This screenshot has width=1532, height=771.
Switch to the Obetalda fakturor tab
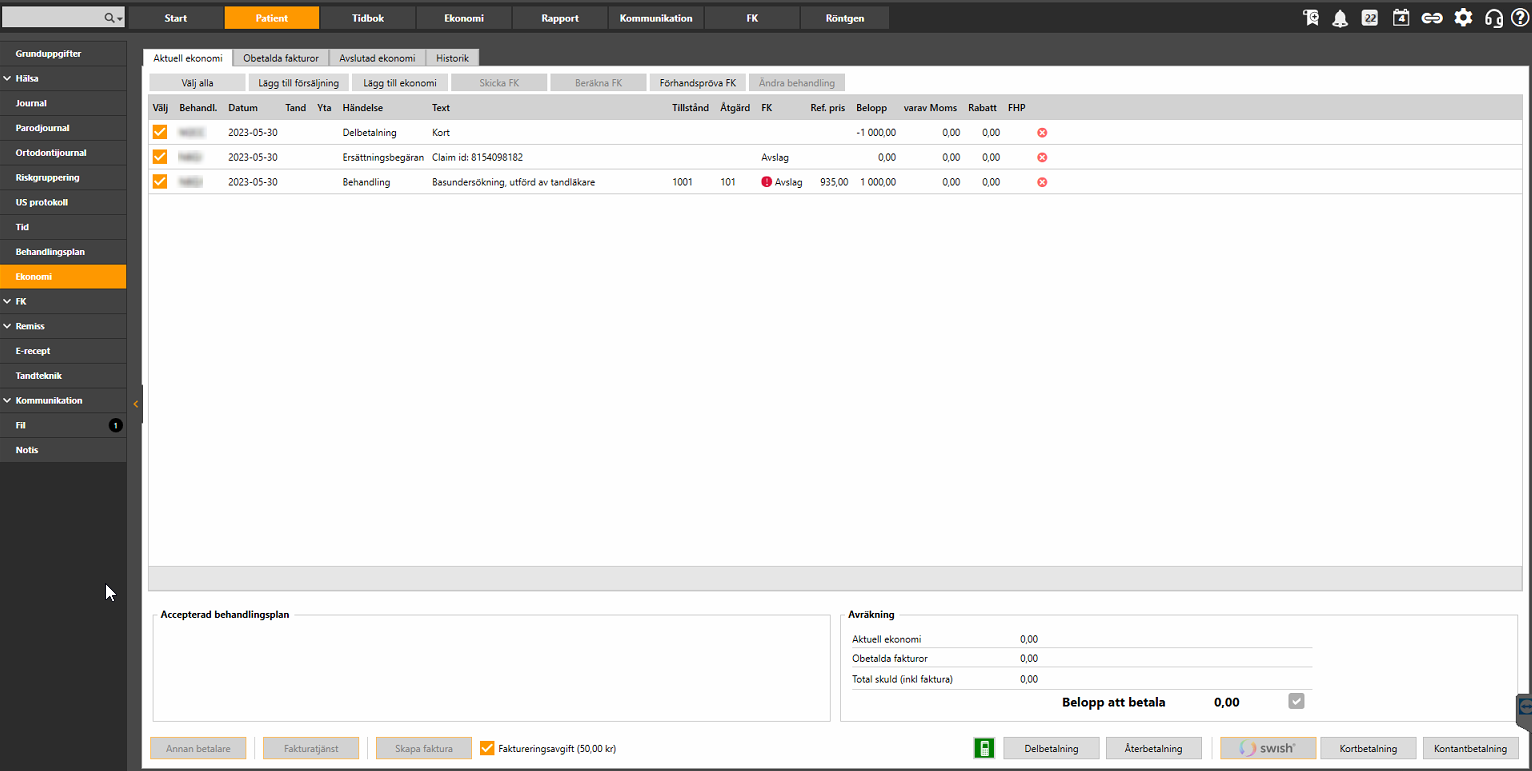coord(281,58)
